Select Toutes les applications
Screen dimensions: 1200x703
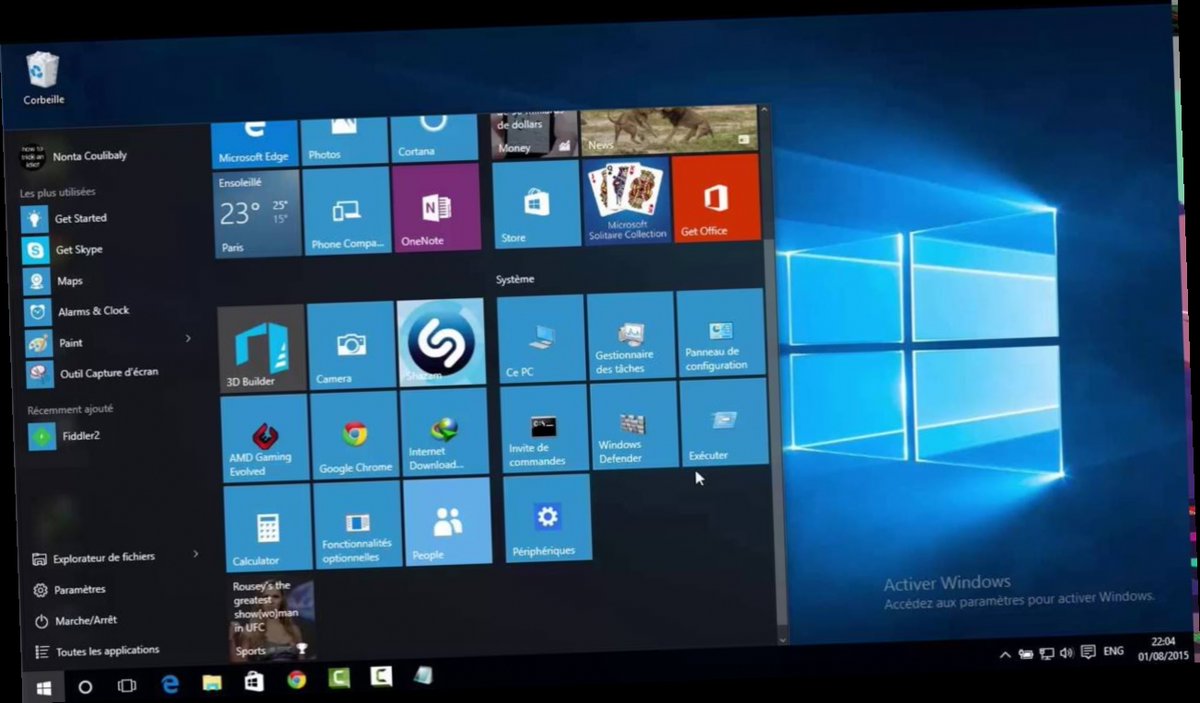[x=96, y=650]
